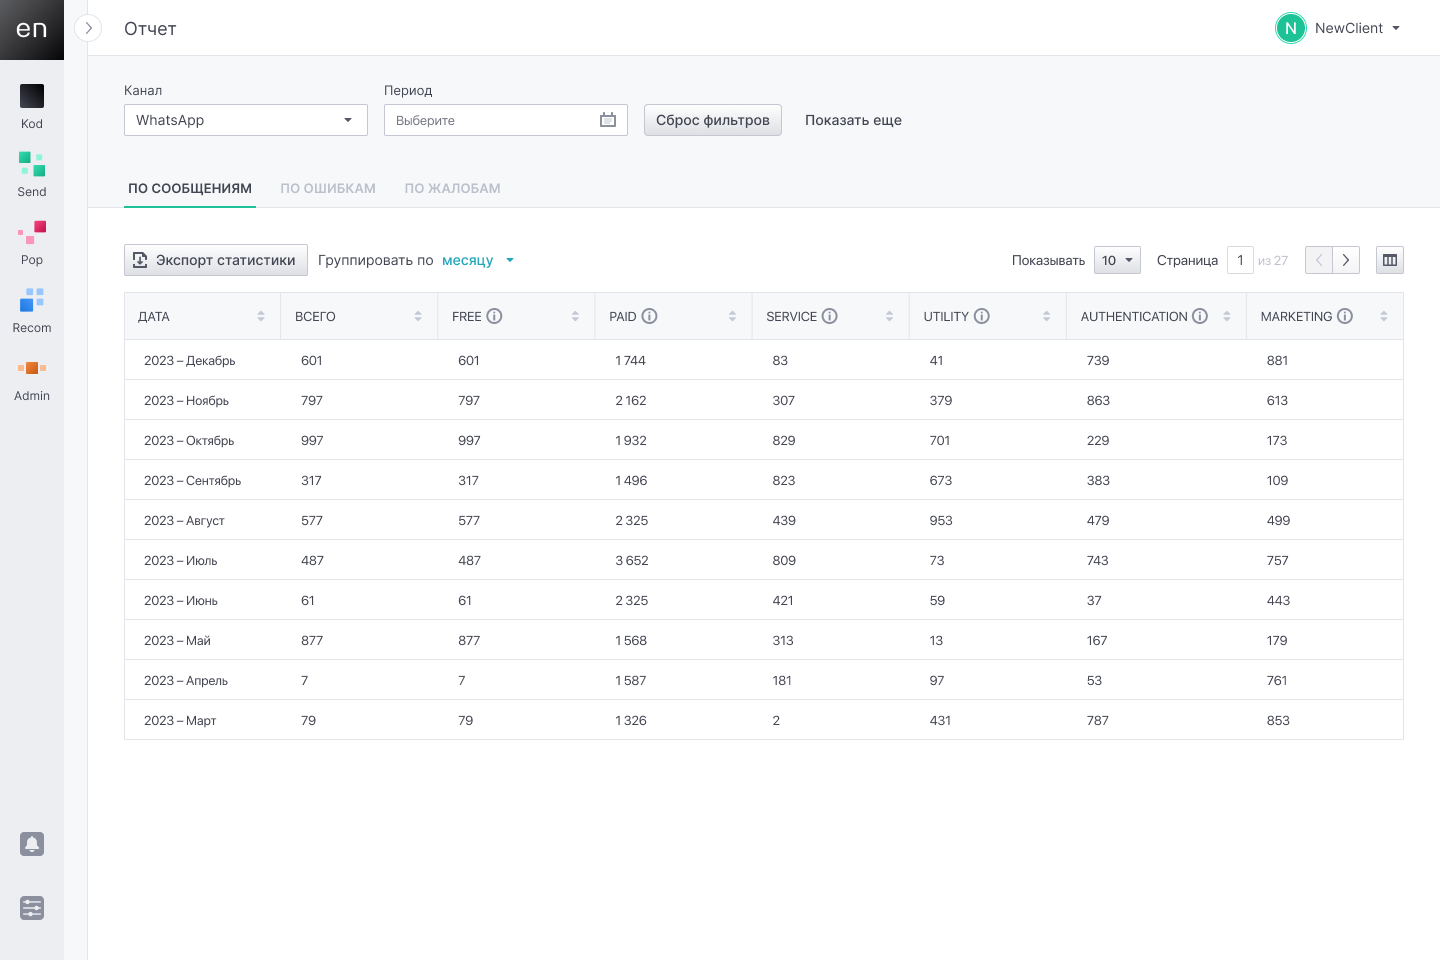1440x960 pixels.
Task: Open the WhatsApp channel dropdown
Action: [x=245, y=120]
